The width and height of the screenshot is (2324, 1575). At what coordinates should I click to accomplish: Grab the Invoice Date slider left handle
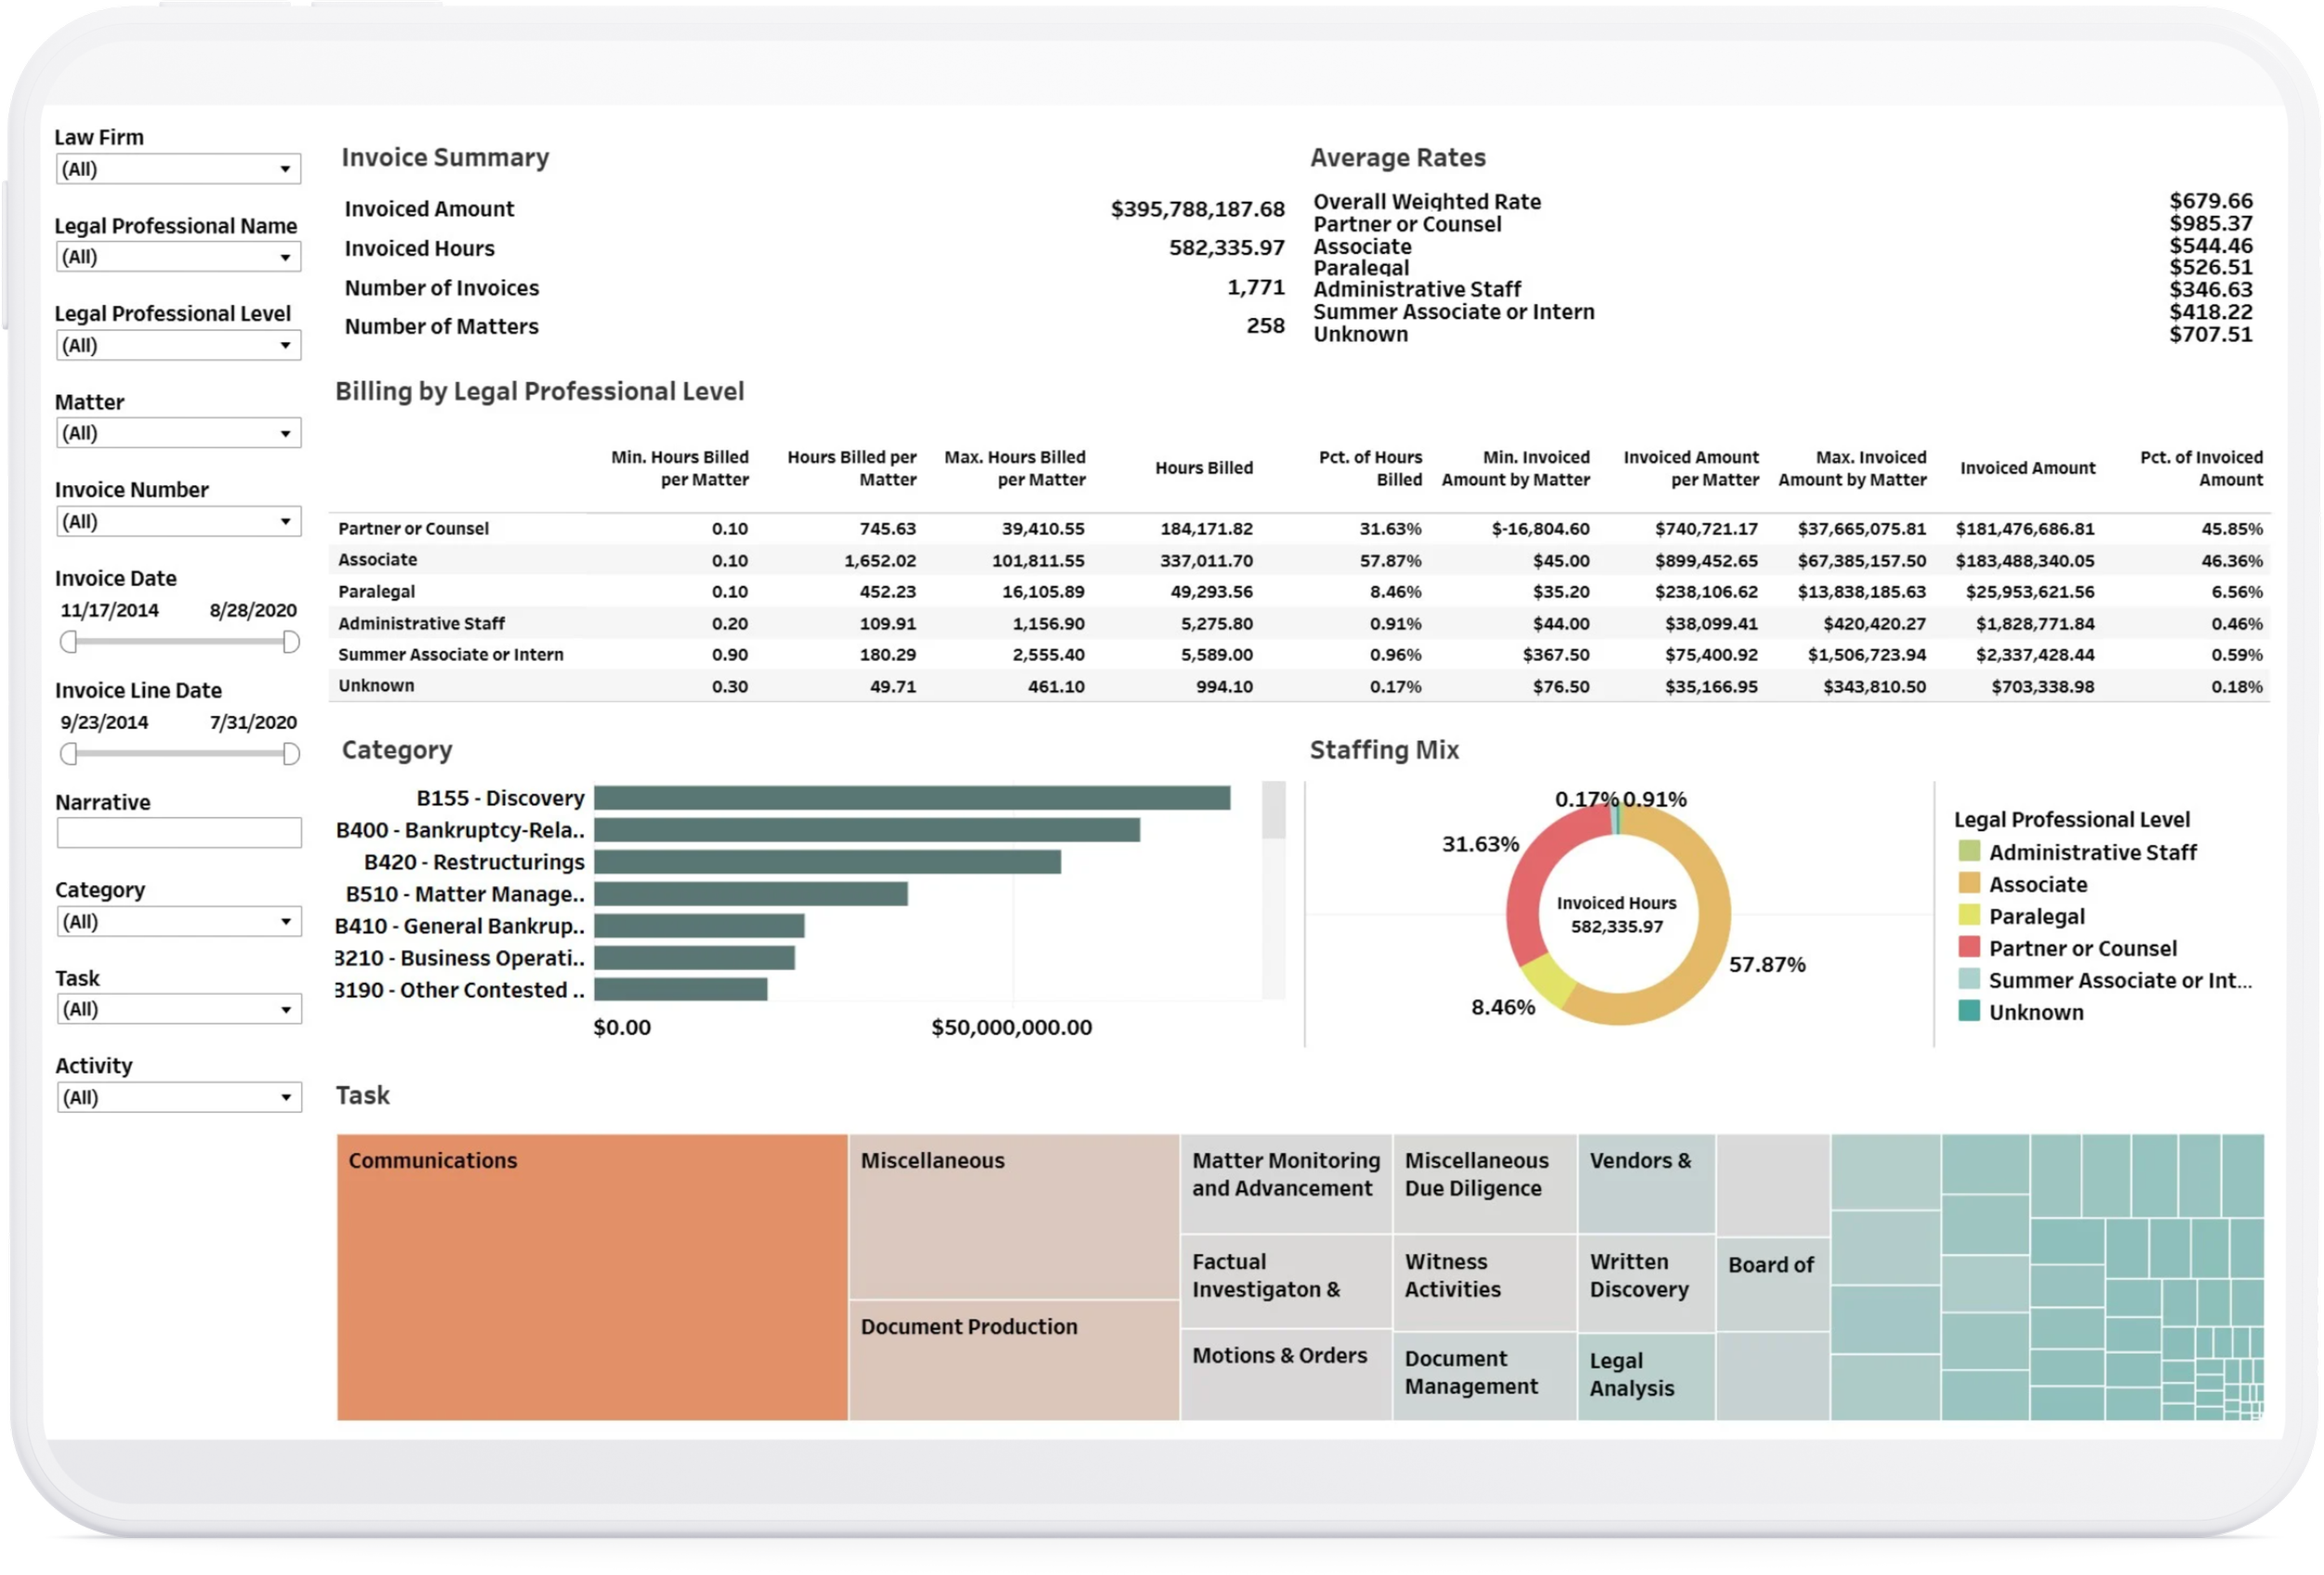68,642
